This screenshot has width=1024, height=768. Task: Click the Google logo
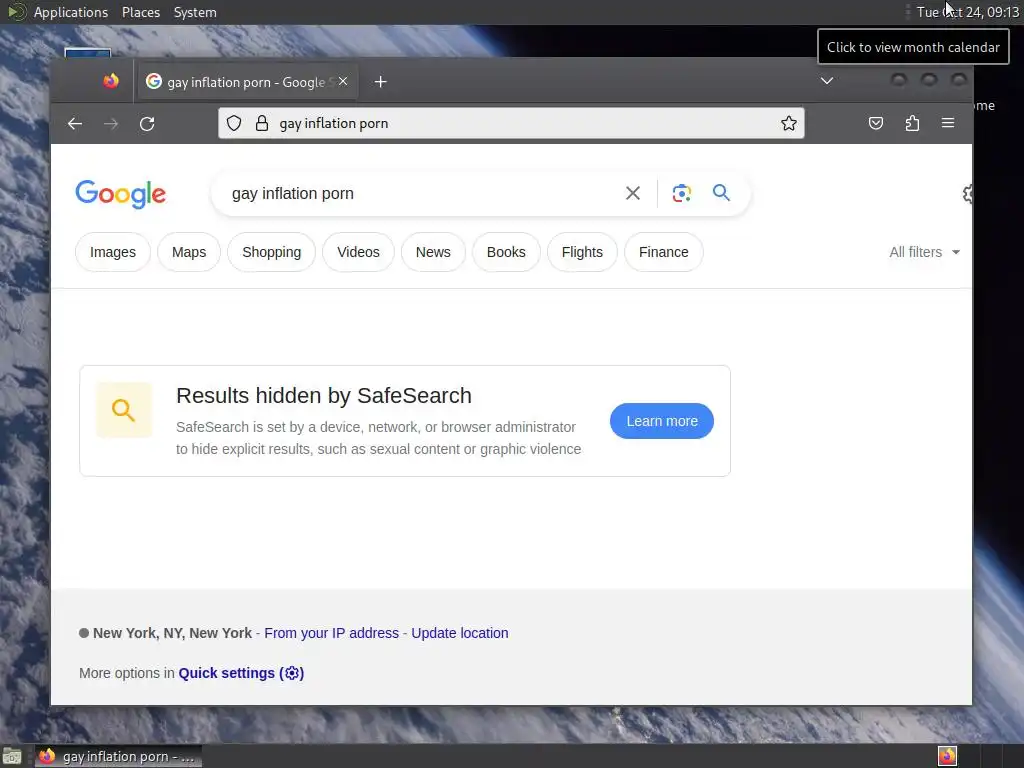(x=121, y=194)
